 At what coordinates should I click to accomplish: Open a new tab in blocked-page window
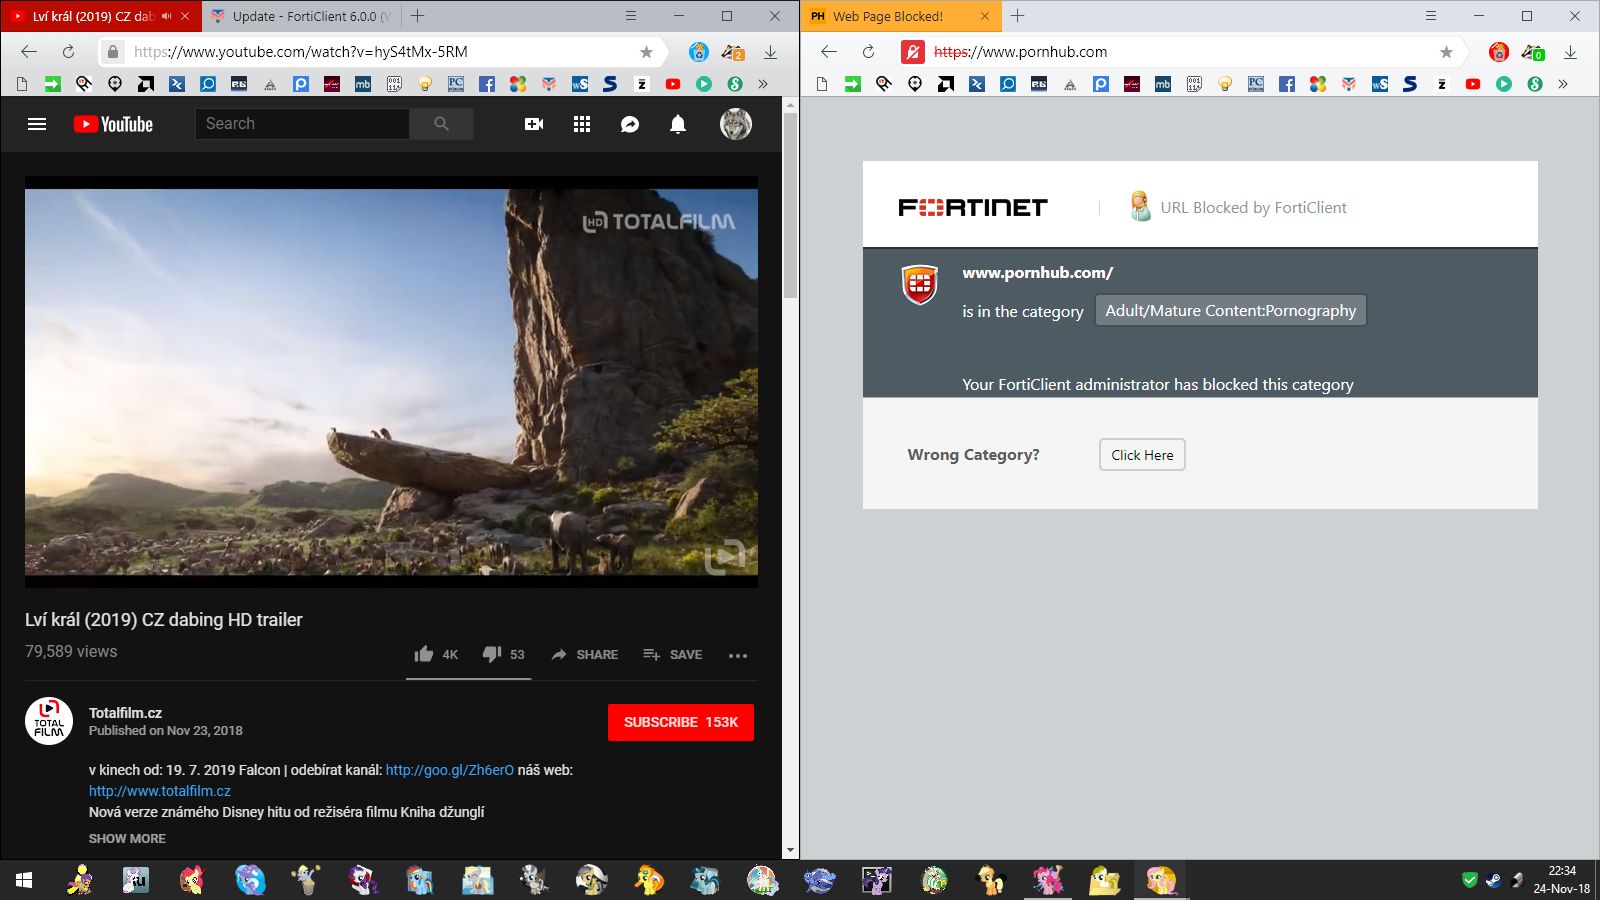click(x=1018, y=16)
